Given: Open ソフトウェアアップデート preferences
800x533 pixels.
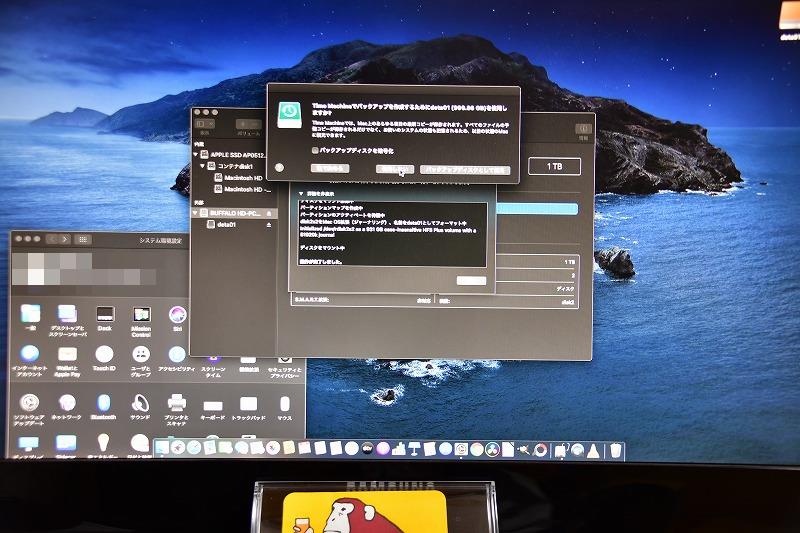Looking at the screenshot, I should (x=29, y=409).
